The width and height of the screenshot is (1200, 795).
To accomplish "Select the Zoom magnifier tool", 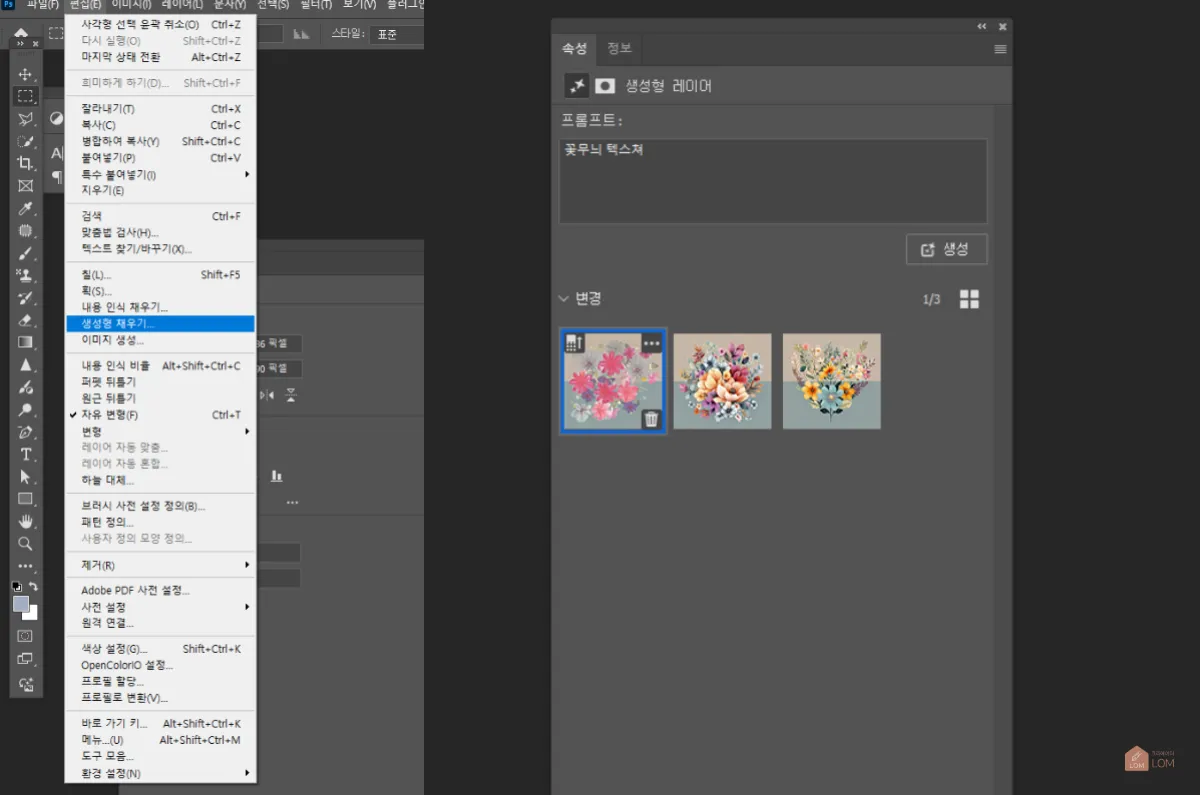I will [26, 544].
